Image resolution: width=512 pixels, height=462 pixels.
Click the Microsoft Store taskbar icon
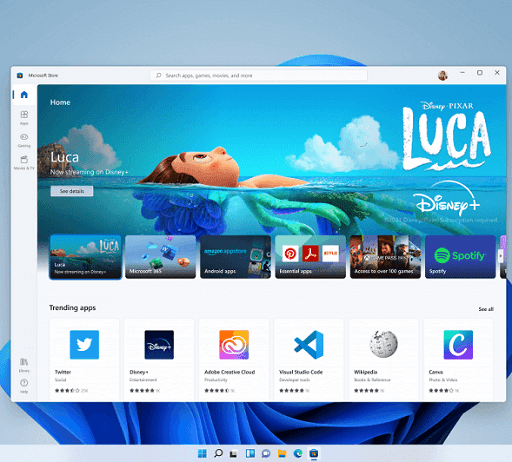pyautogui.click(x=314, y=453)
